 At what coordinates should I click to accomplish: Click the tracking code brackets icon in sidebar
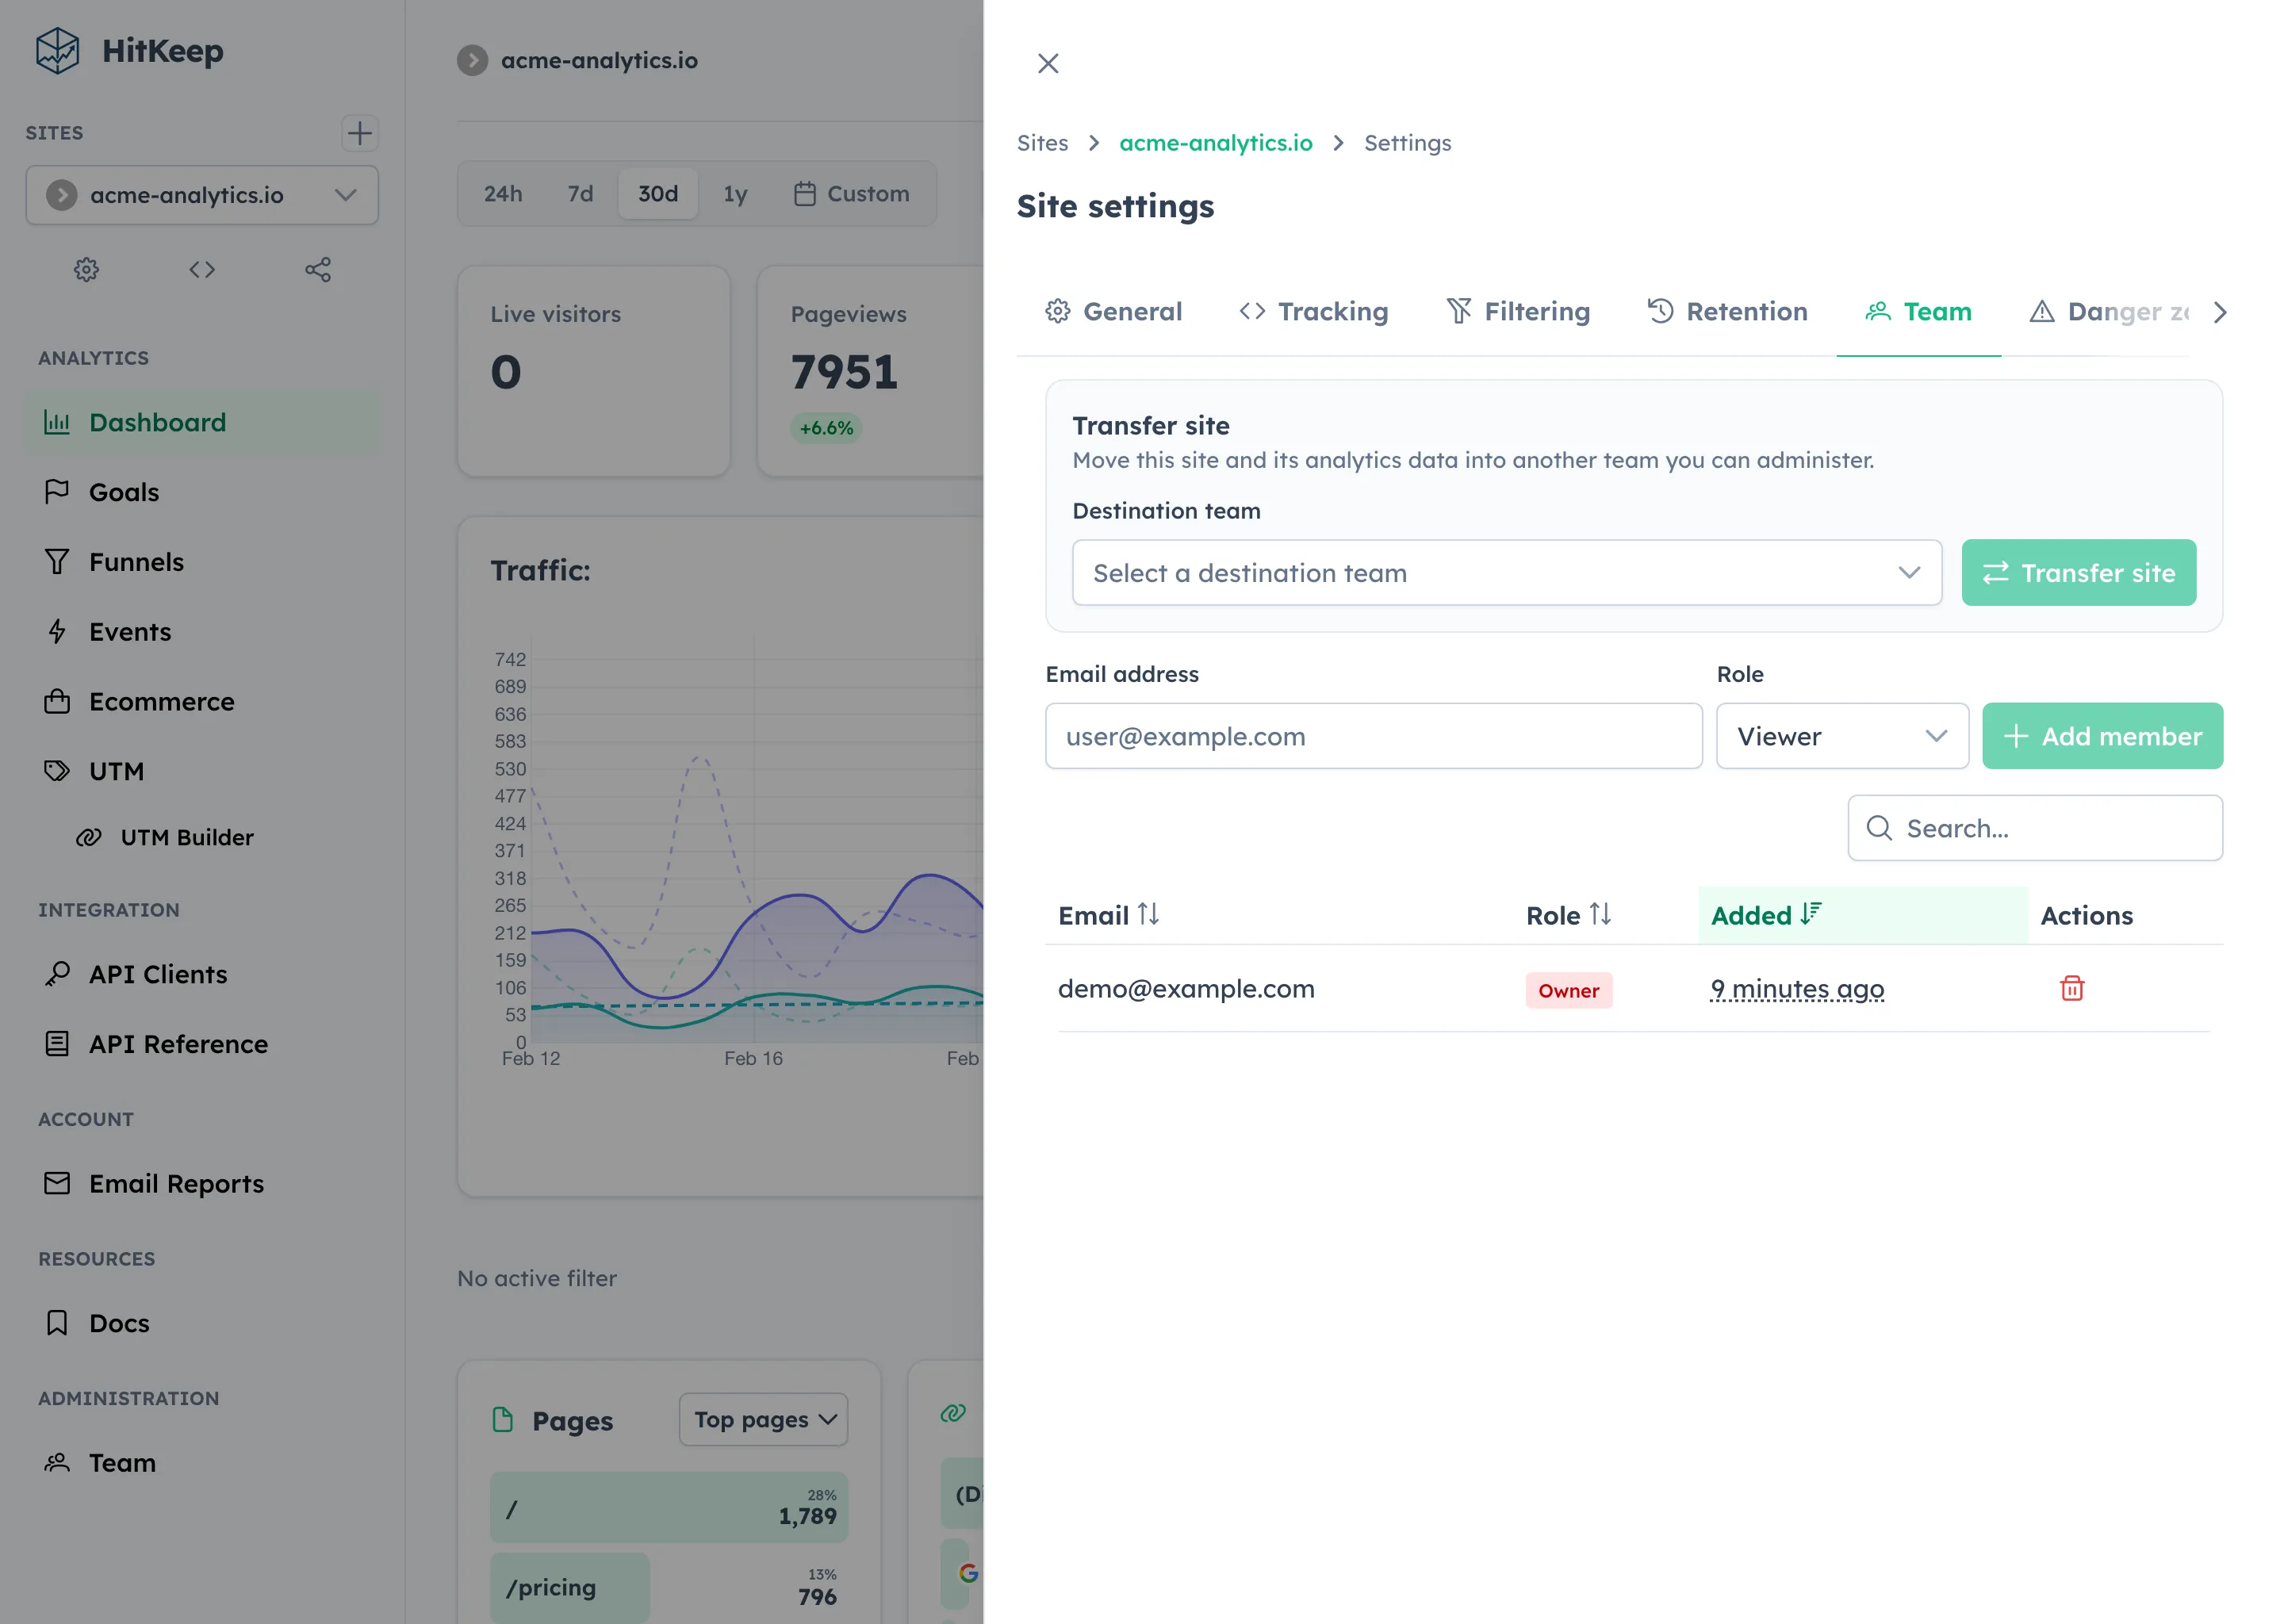point(202,269)
